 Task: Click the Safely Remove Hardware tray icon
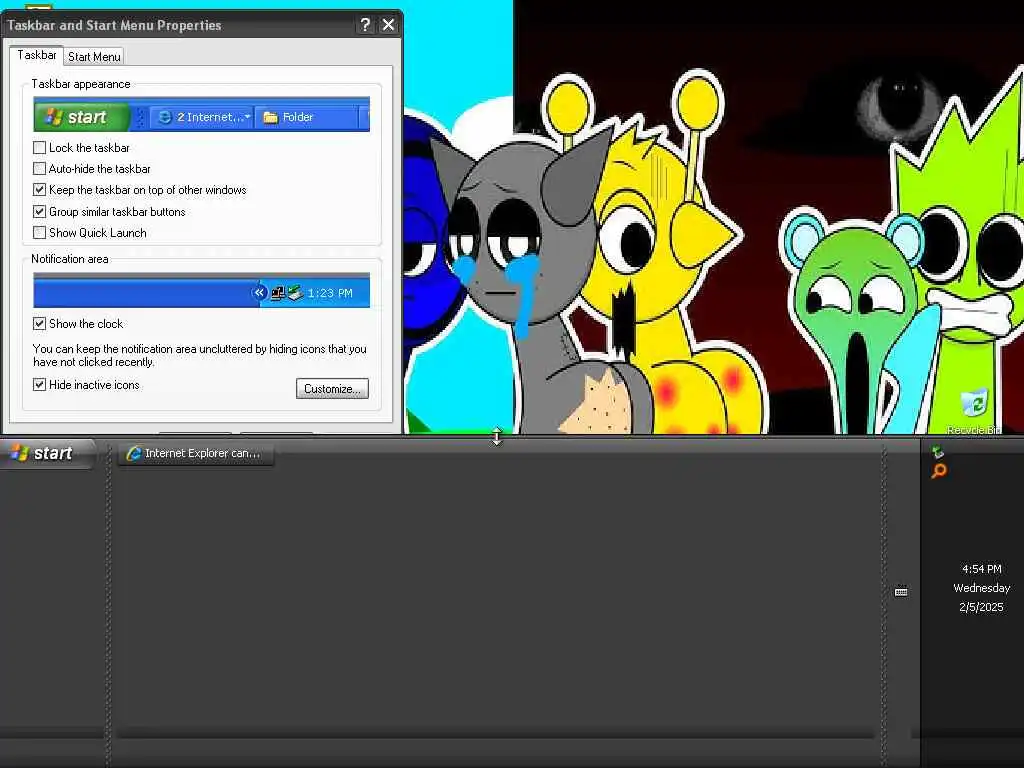[938, 452]
